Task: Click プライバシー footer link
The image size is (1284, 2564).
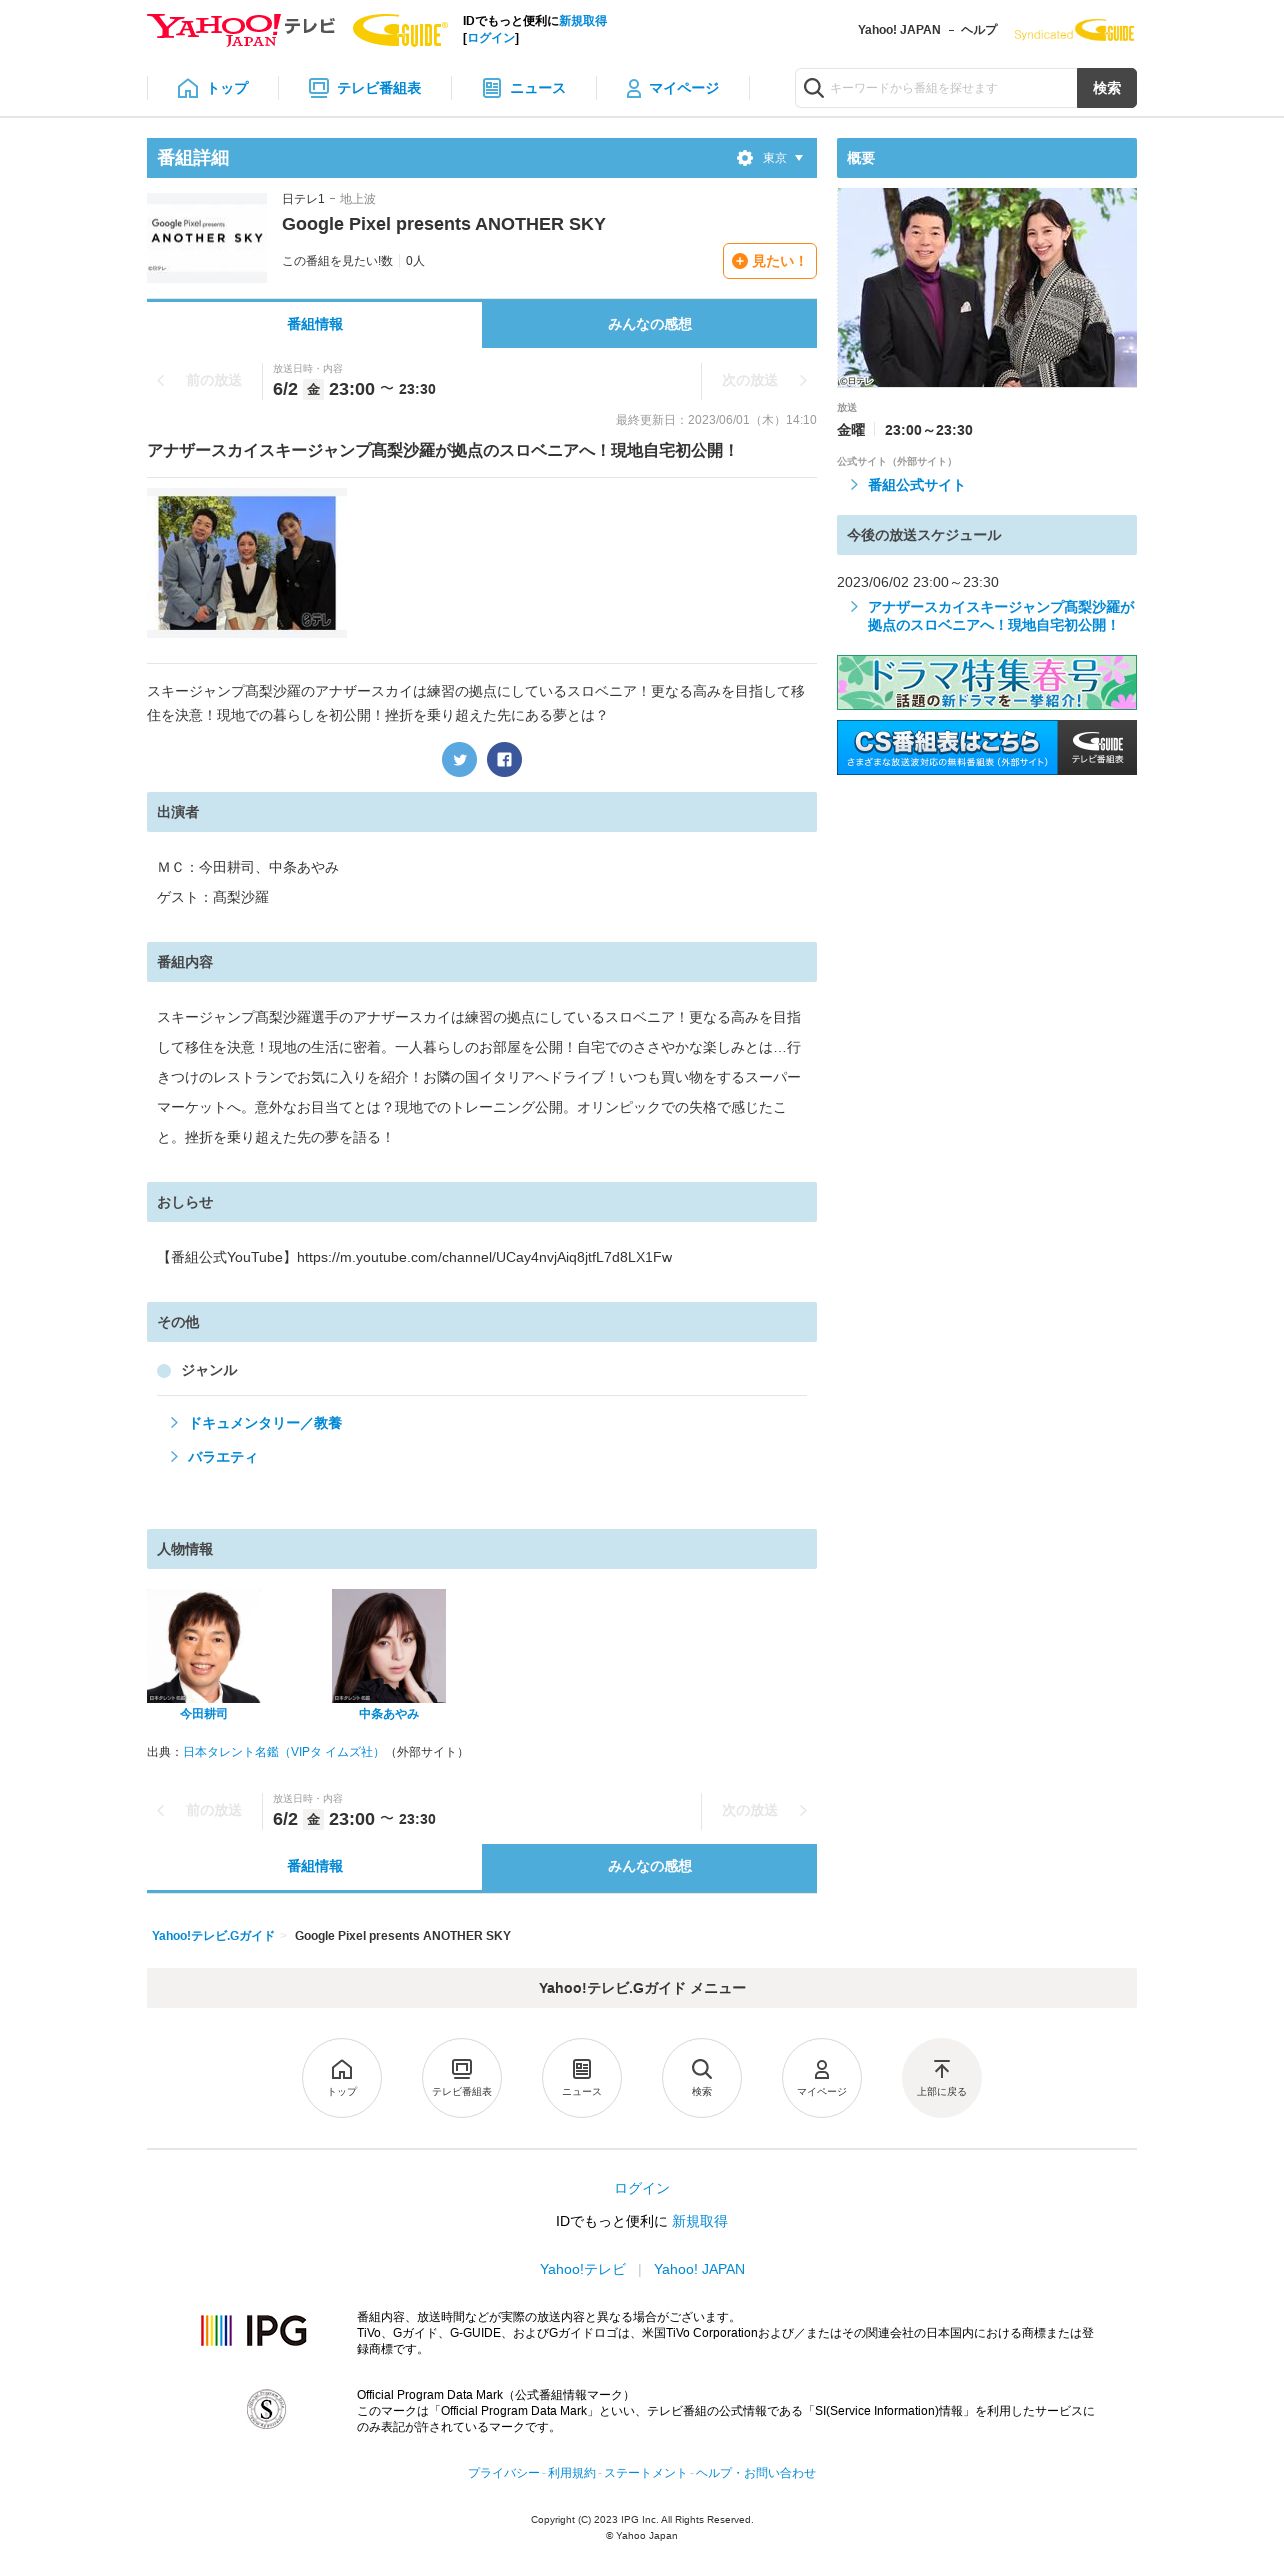Action: [x=504, y=2473]
